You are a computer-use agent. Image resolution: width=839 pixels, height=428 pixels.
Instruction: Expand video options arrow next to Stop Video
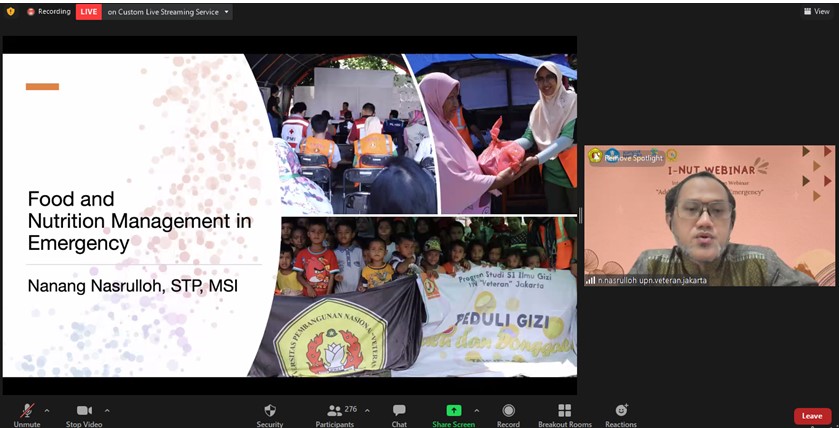click(107, 411)
